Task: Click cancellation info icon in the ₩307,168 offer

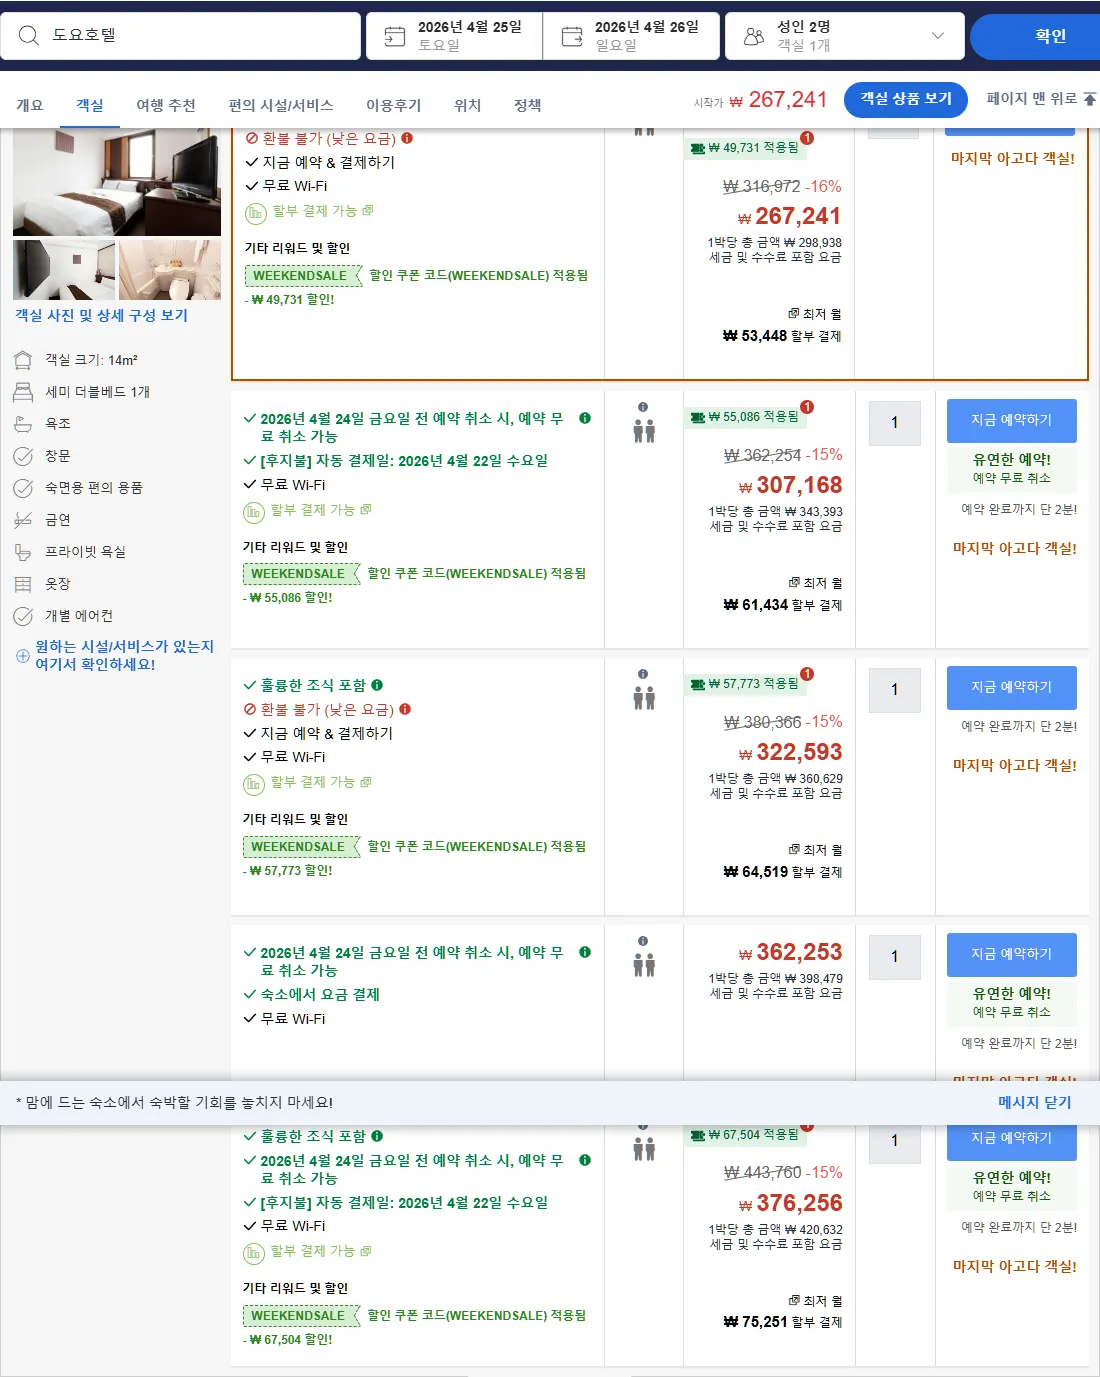Action: pyautogui.click(x=585, y=418)
